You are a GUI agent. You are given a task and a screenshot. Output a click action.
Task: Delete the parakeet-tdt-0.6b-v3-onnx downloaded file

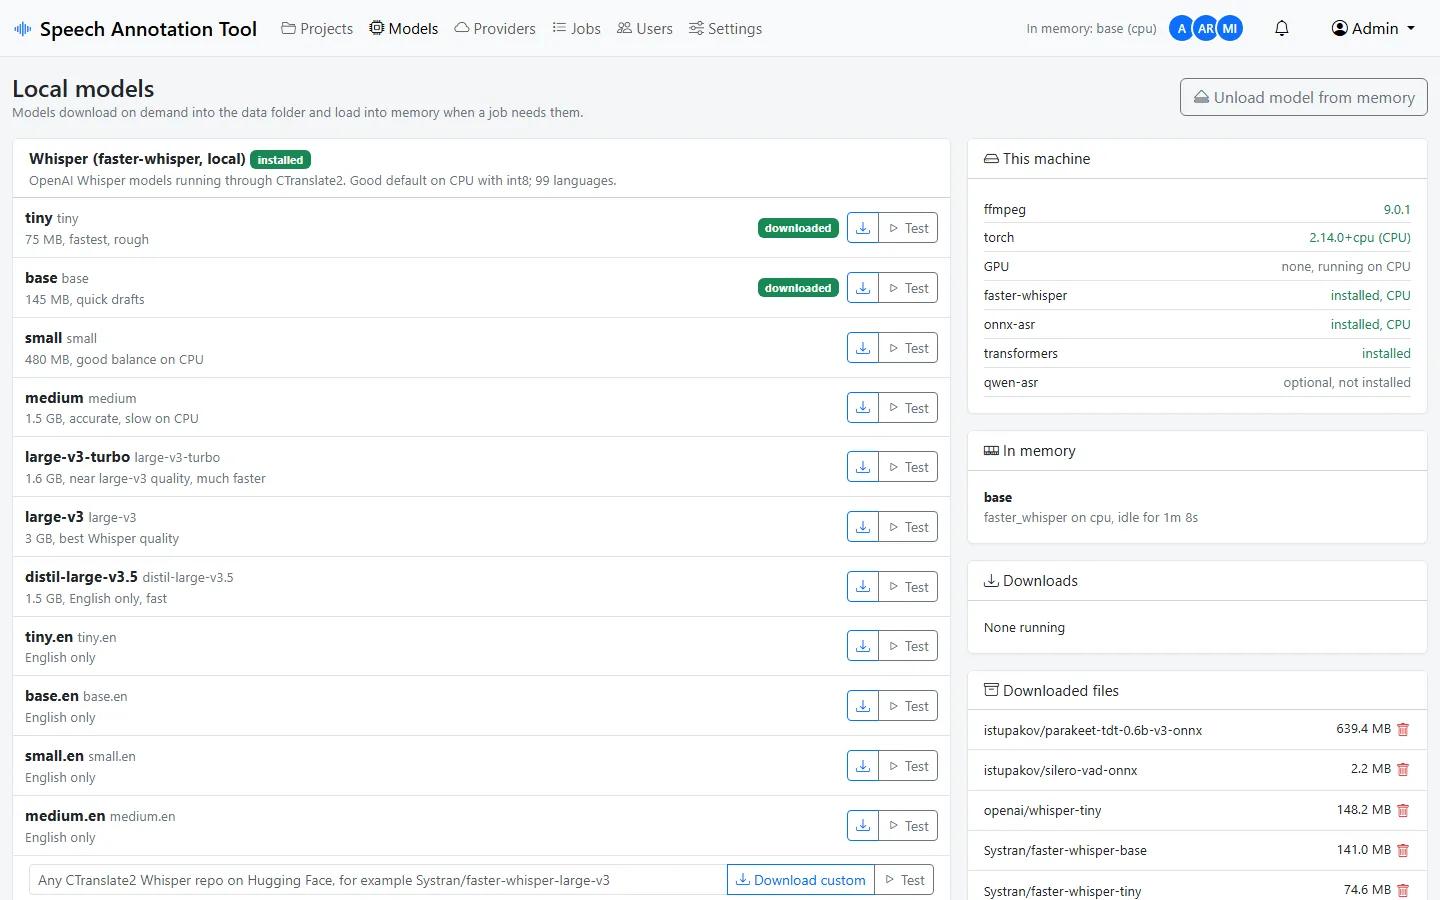[x=1403, y=730]
